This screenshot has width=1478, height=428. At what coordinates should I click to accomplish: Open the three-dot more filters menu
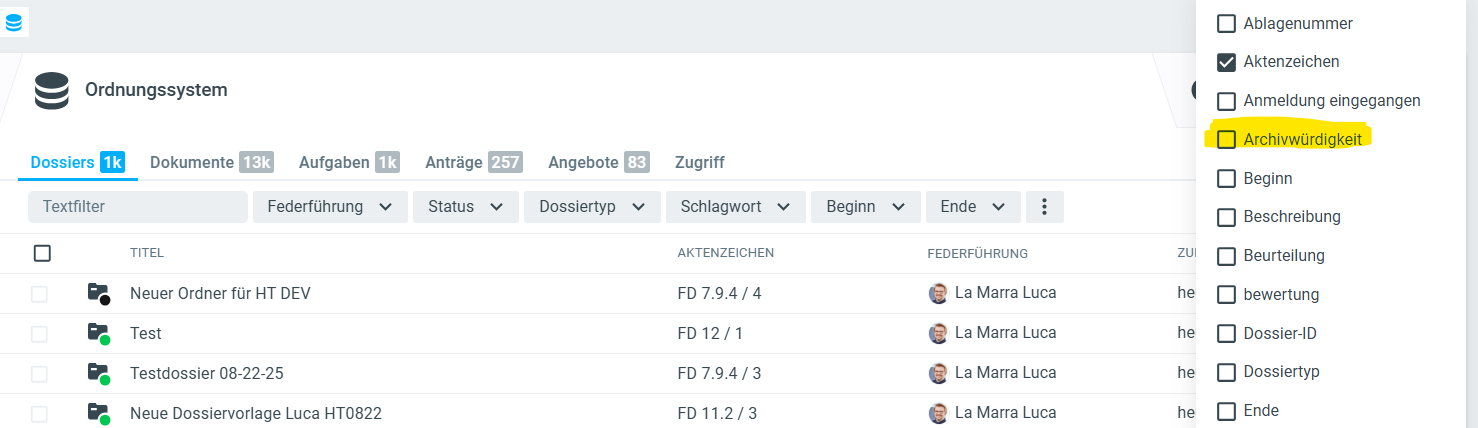coord(1044,207)
